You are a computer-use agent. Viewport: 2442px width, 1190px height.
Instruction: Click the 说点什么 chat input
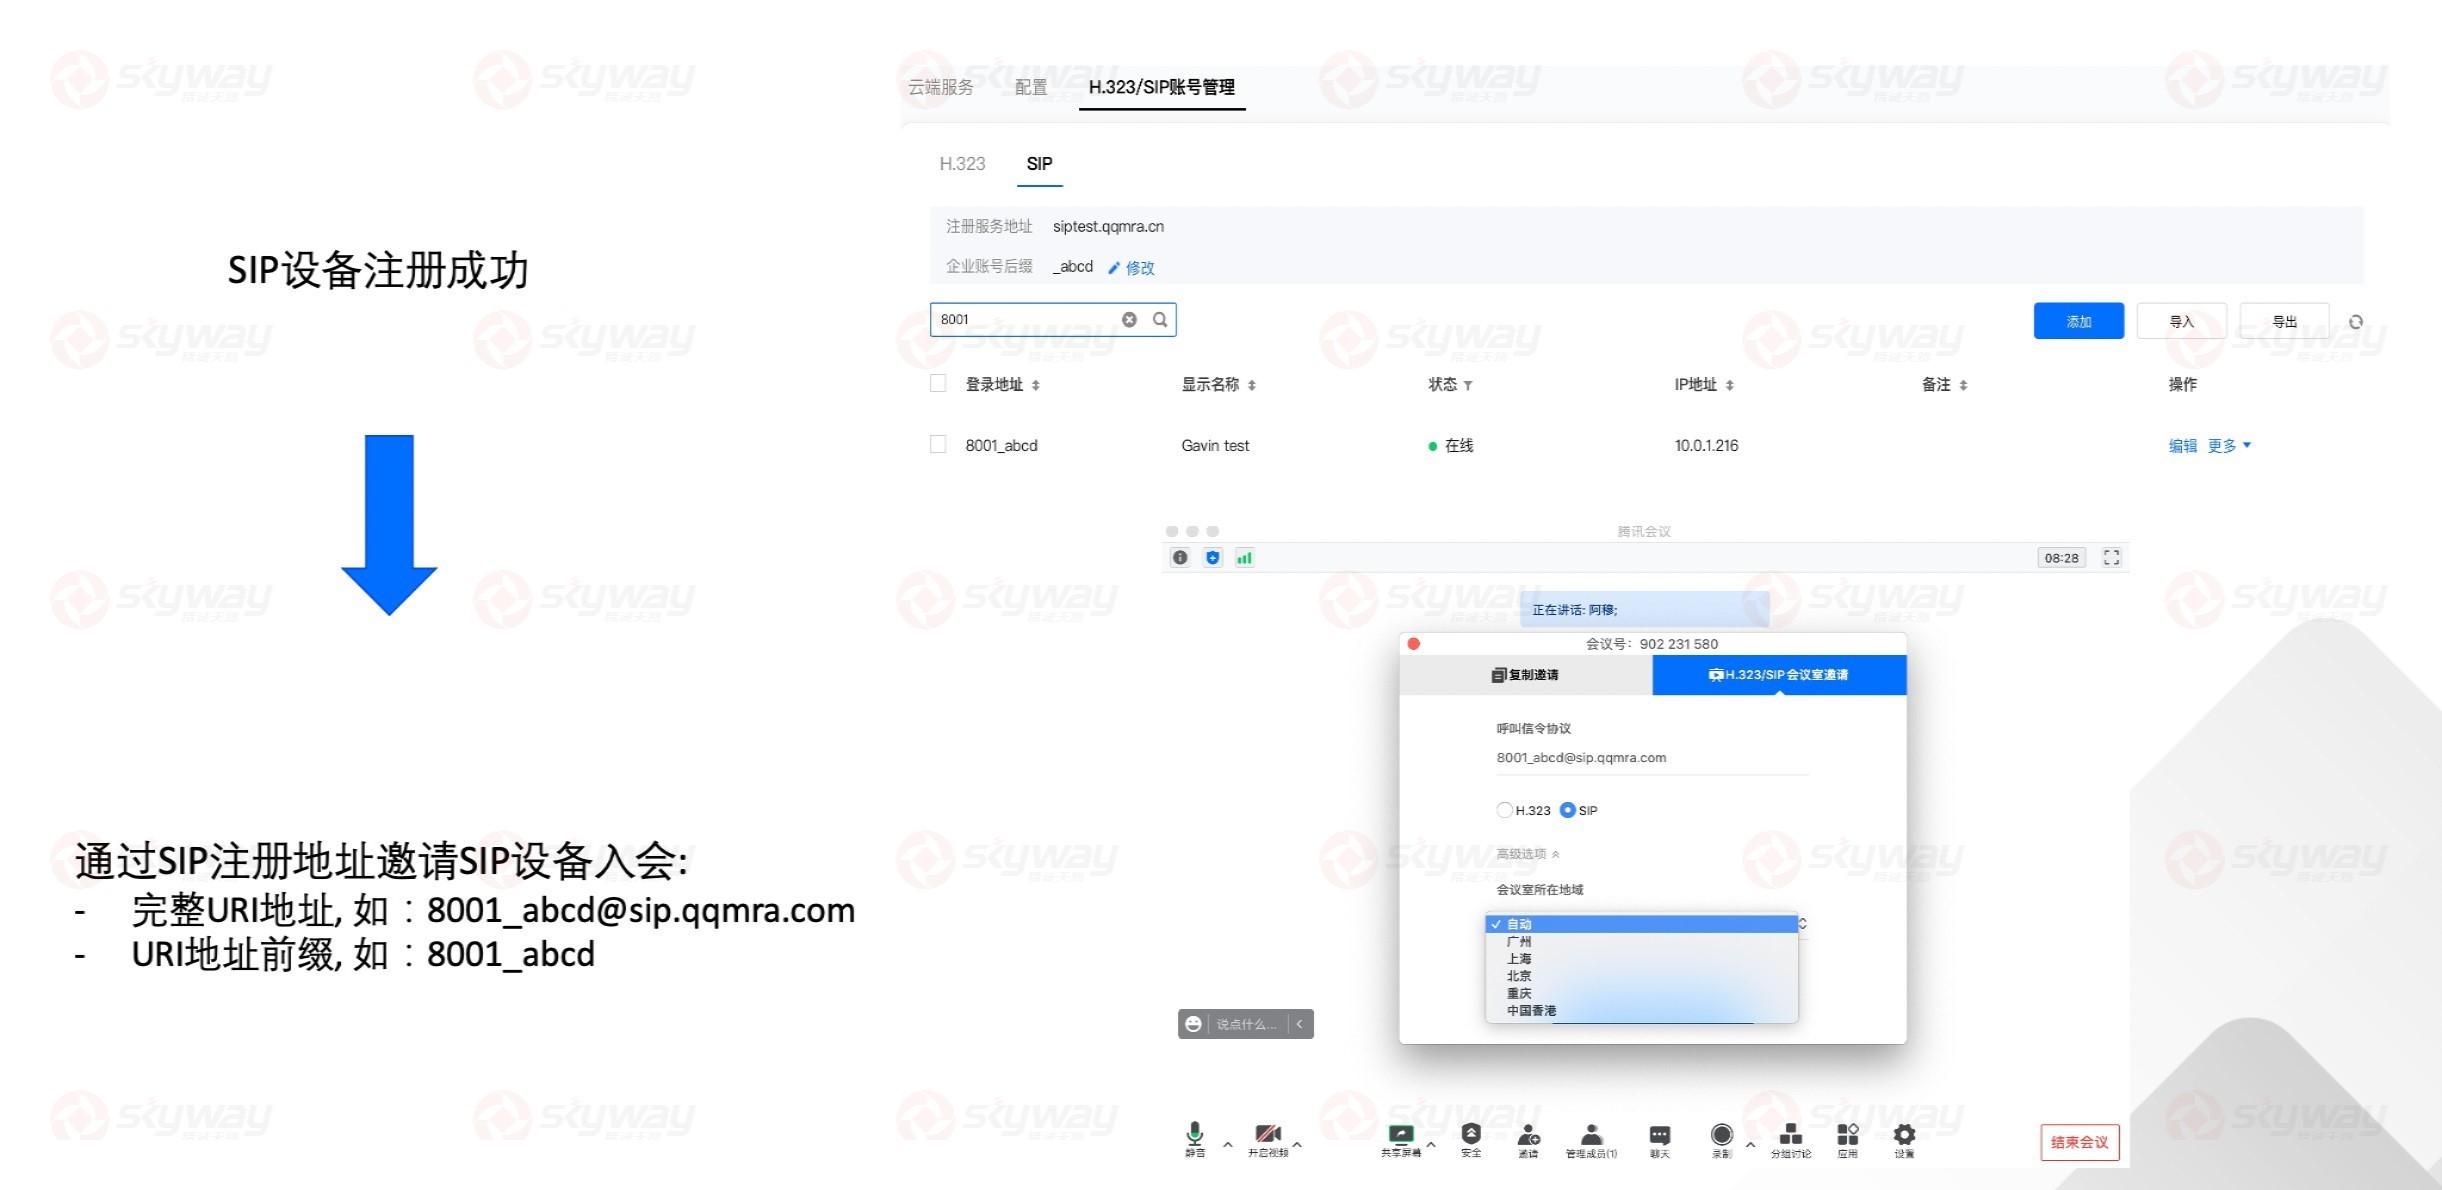tap(1246, 1024)
